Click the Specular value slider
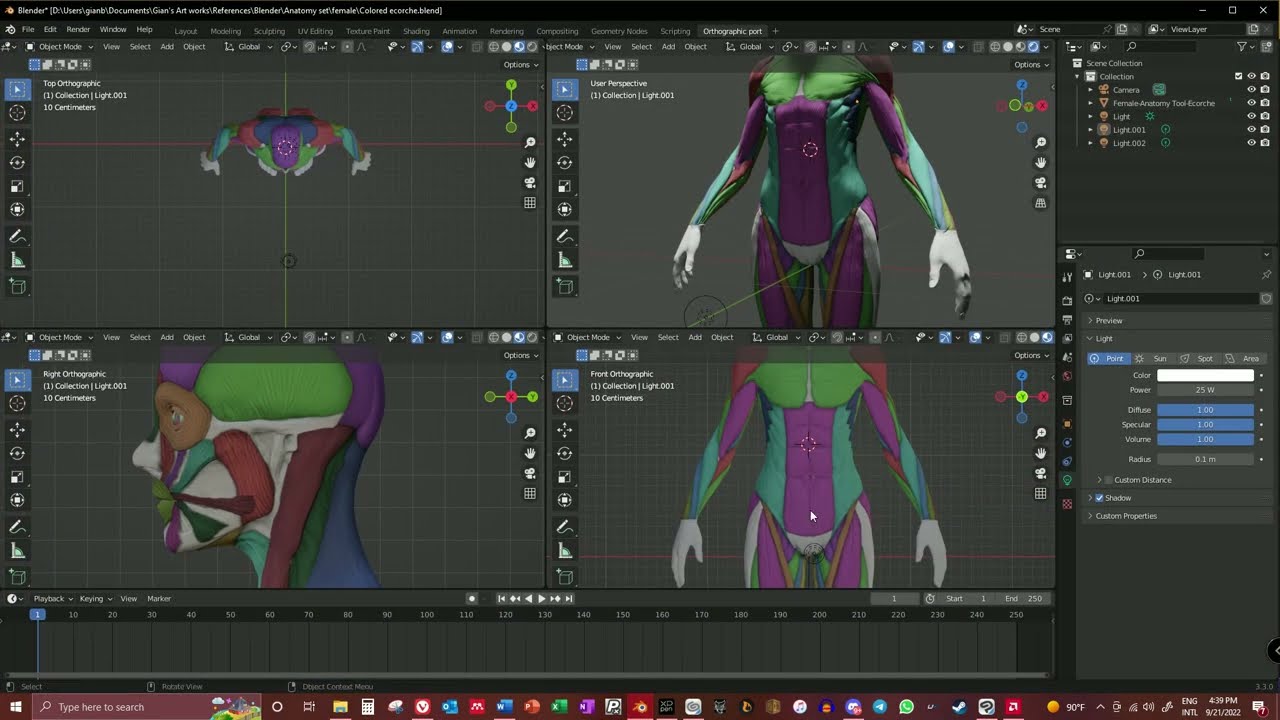 (1205, 425)
